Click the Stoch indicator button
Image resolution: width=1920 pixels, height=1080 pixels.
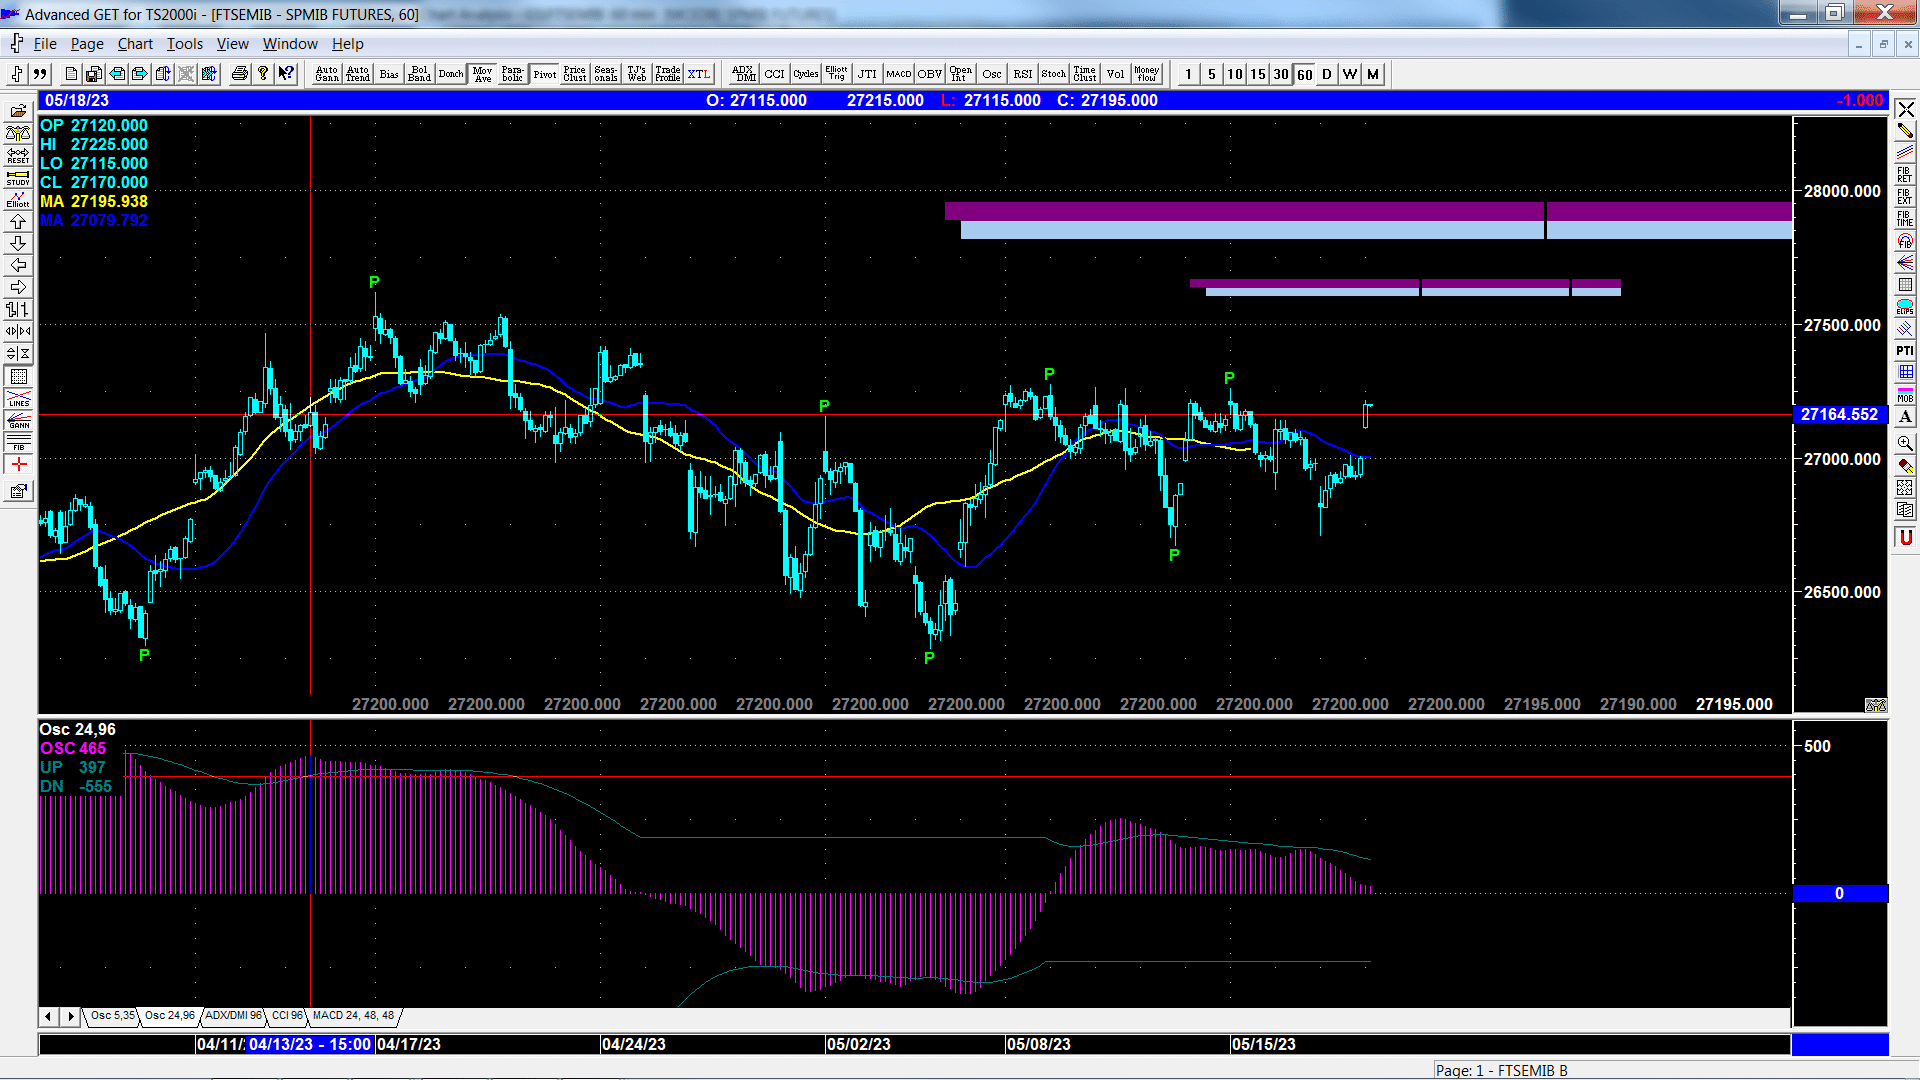coord(1054,74)
